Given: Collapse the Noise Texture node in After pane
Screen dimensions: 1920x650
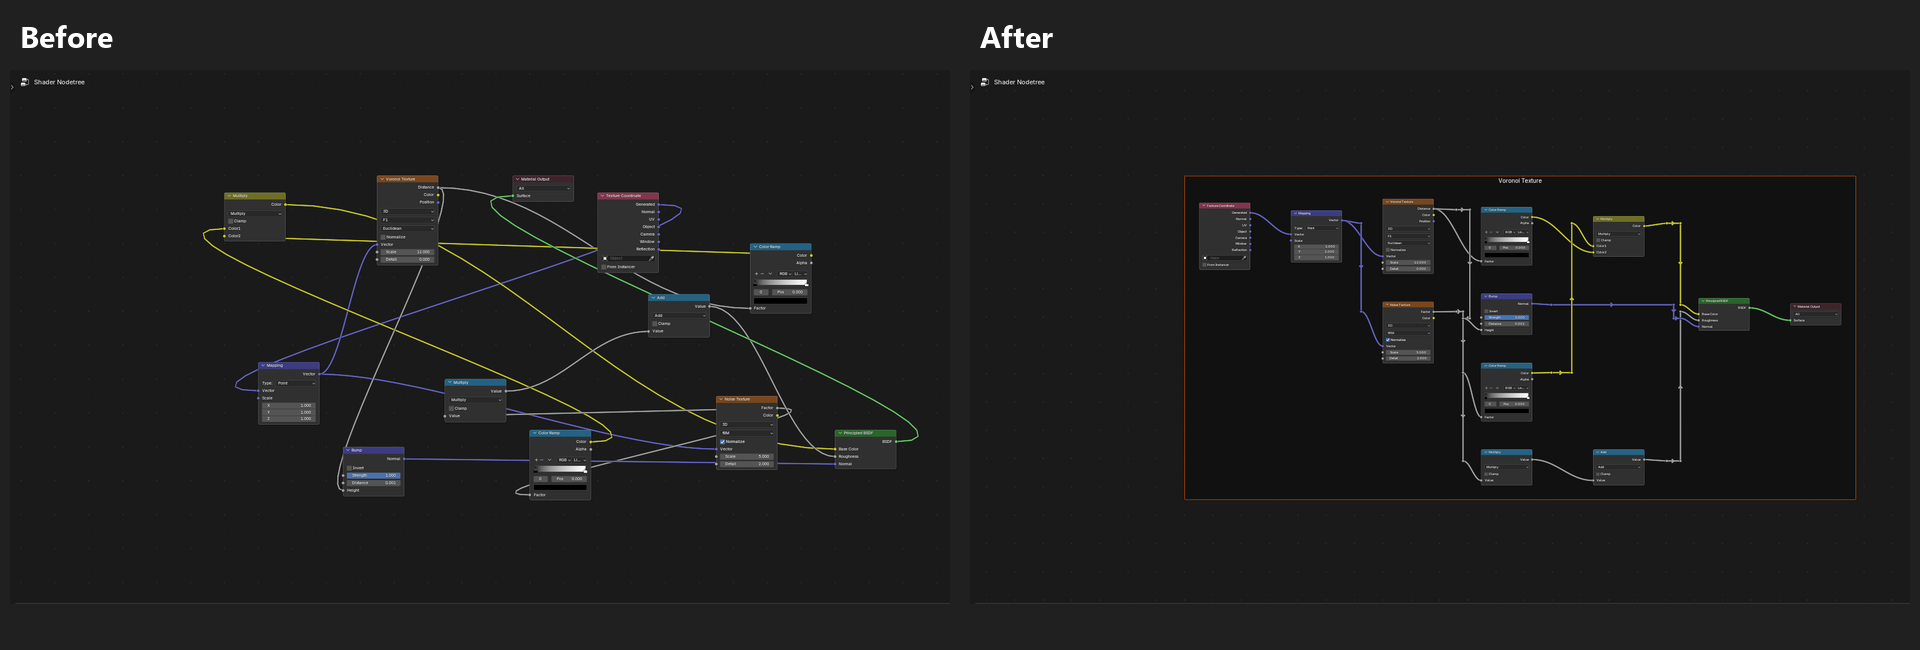Looking at the screenshot, I should pyautogui.click(x=1387, y=305).
